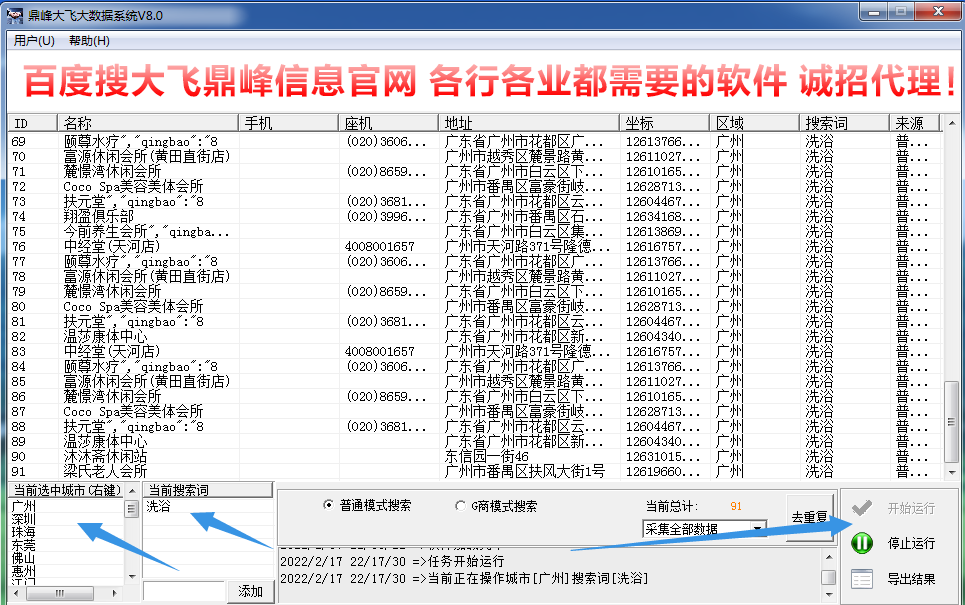The height and width of the screenshot is (605, 965).
Task: Click the 名称 column header
Action: (148, 123)
